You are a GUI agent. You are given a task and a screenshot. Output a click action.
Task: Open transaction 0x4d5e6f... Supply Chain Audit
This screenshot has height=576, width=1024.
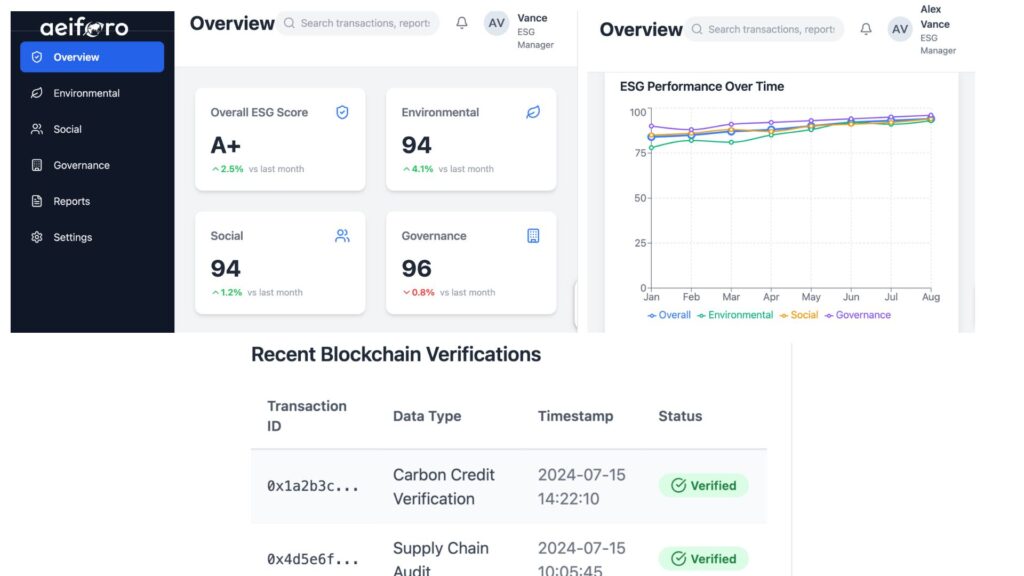(x=312, y=560)
